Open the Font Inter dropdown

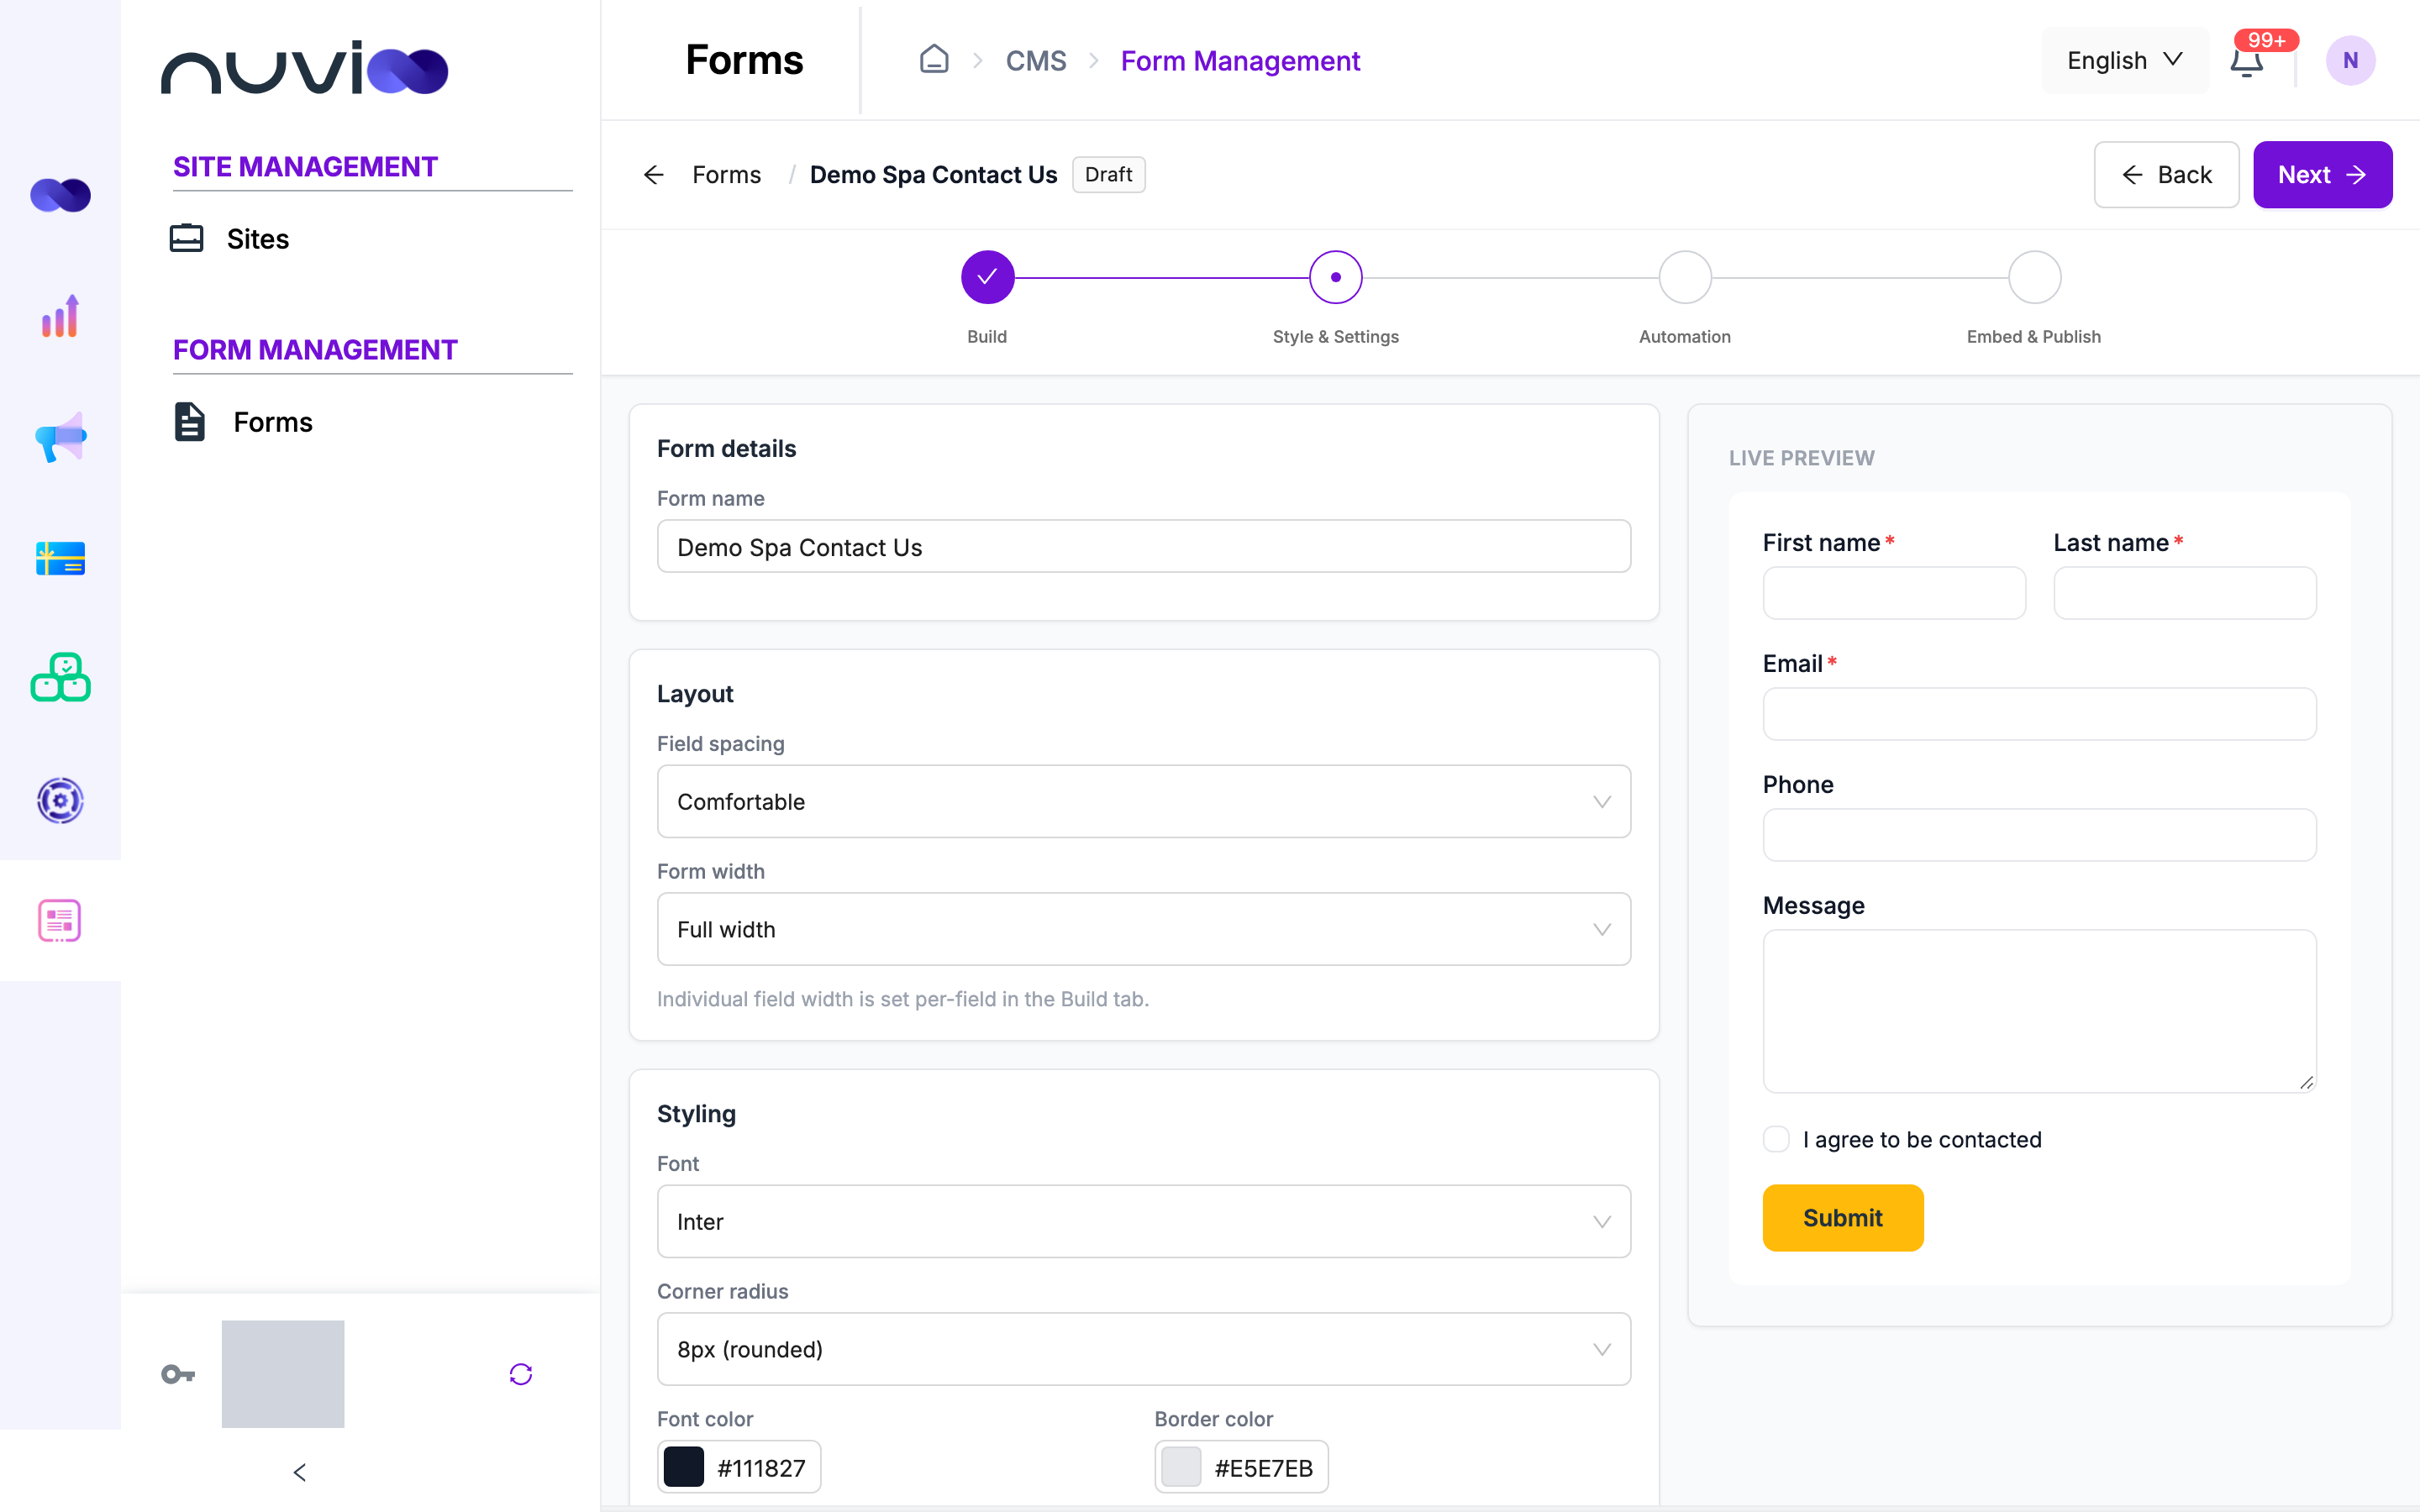pos(1144,1221)
